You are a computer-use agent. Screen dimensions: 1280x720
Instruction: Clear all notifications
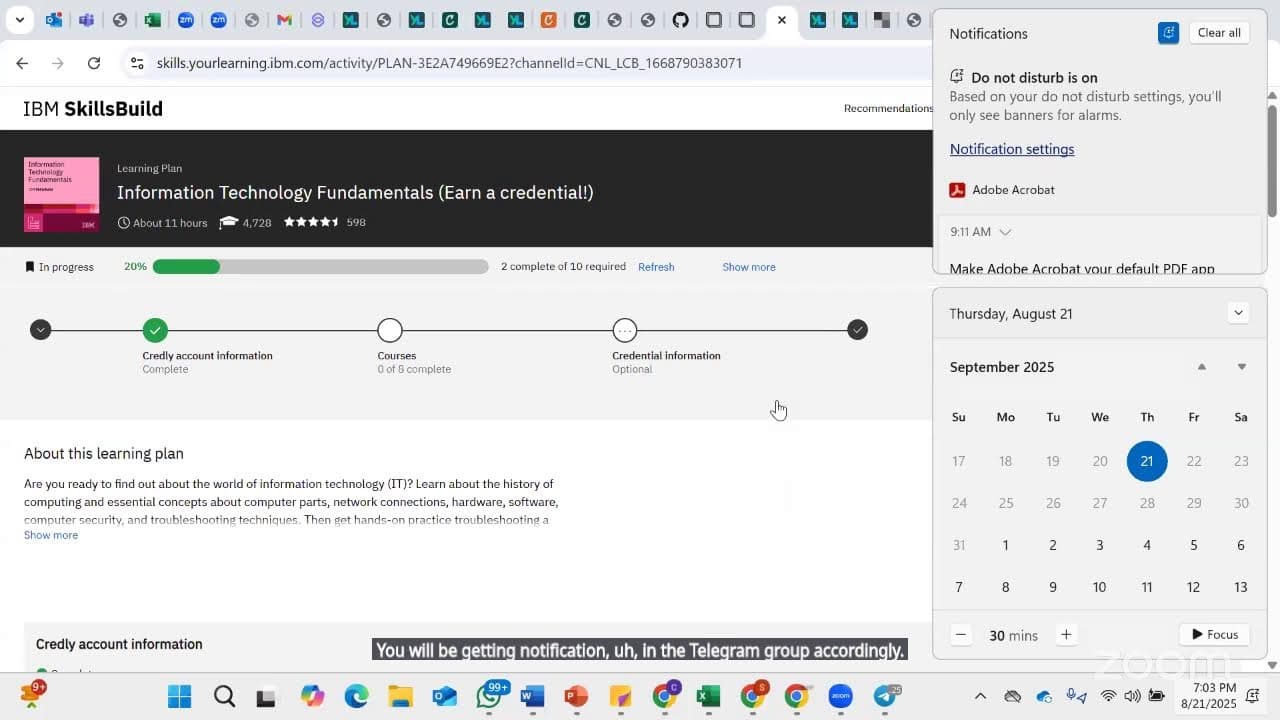point(1219,33)
